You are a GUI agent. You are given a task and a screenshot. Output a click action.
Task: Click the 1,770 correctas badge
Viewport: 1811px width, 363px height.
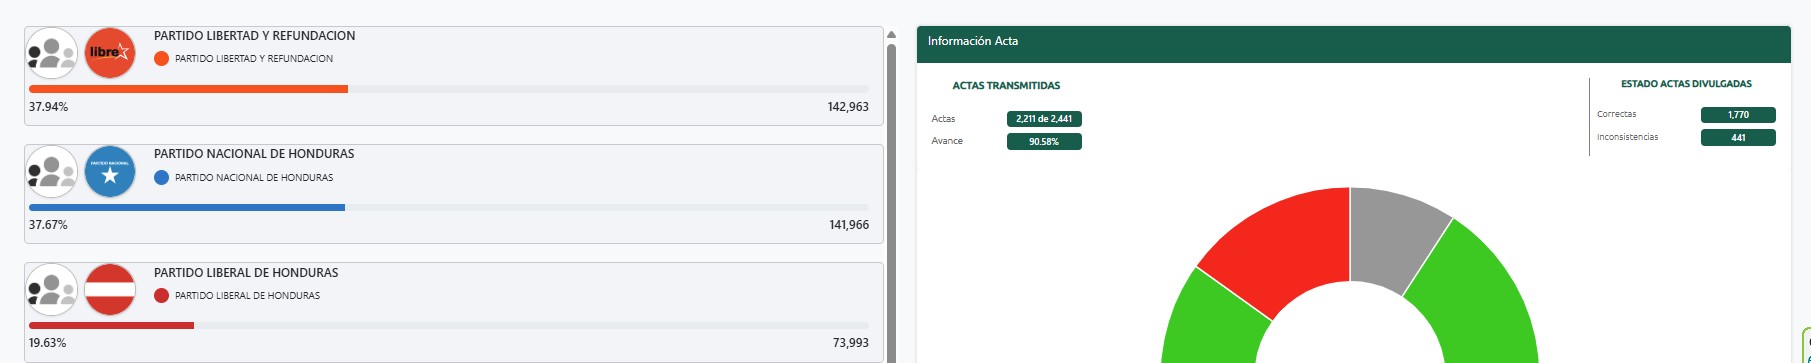pos(1738,115)
